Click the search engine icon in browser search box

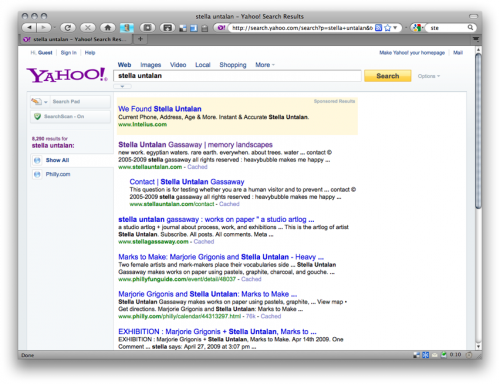pyautogui.click(x=417, y=28)
